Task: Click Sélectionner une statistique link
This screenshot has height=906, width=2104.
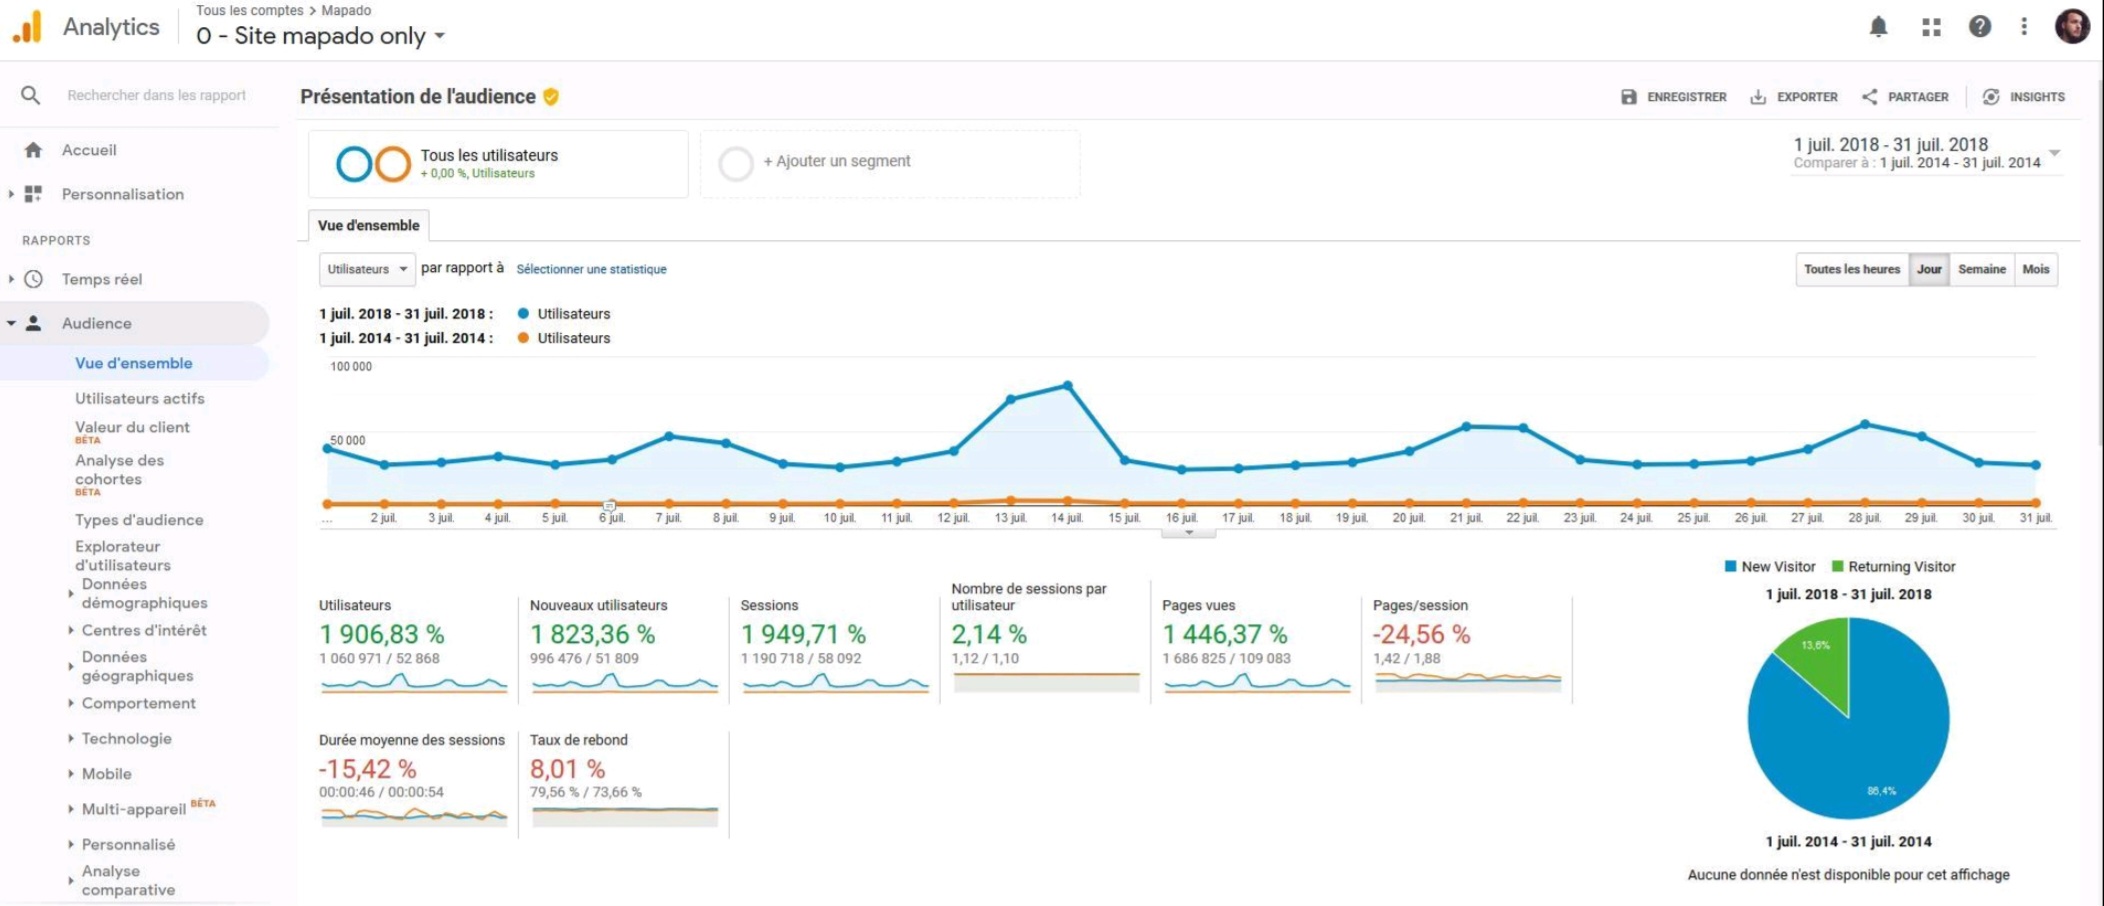Action: pyautogui.click(x=591, y=269)
